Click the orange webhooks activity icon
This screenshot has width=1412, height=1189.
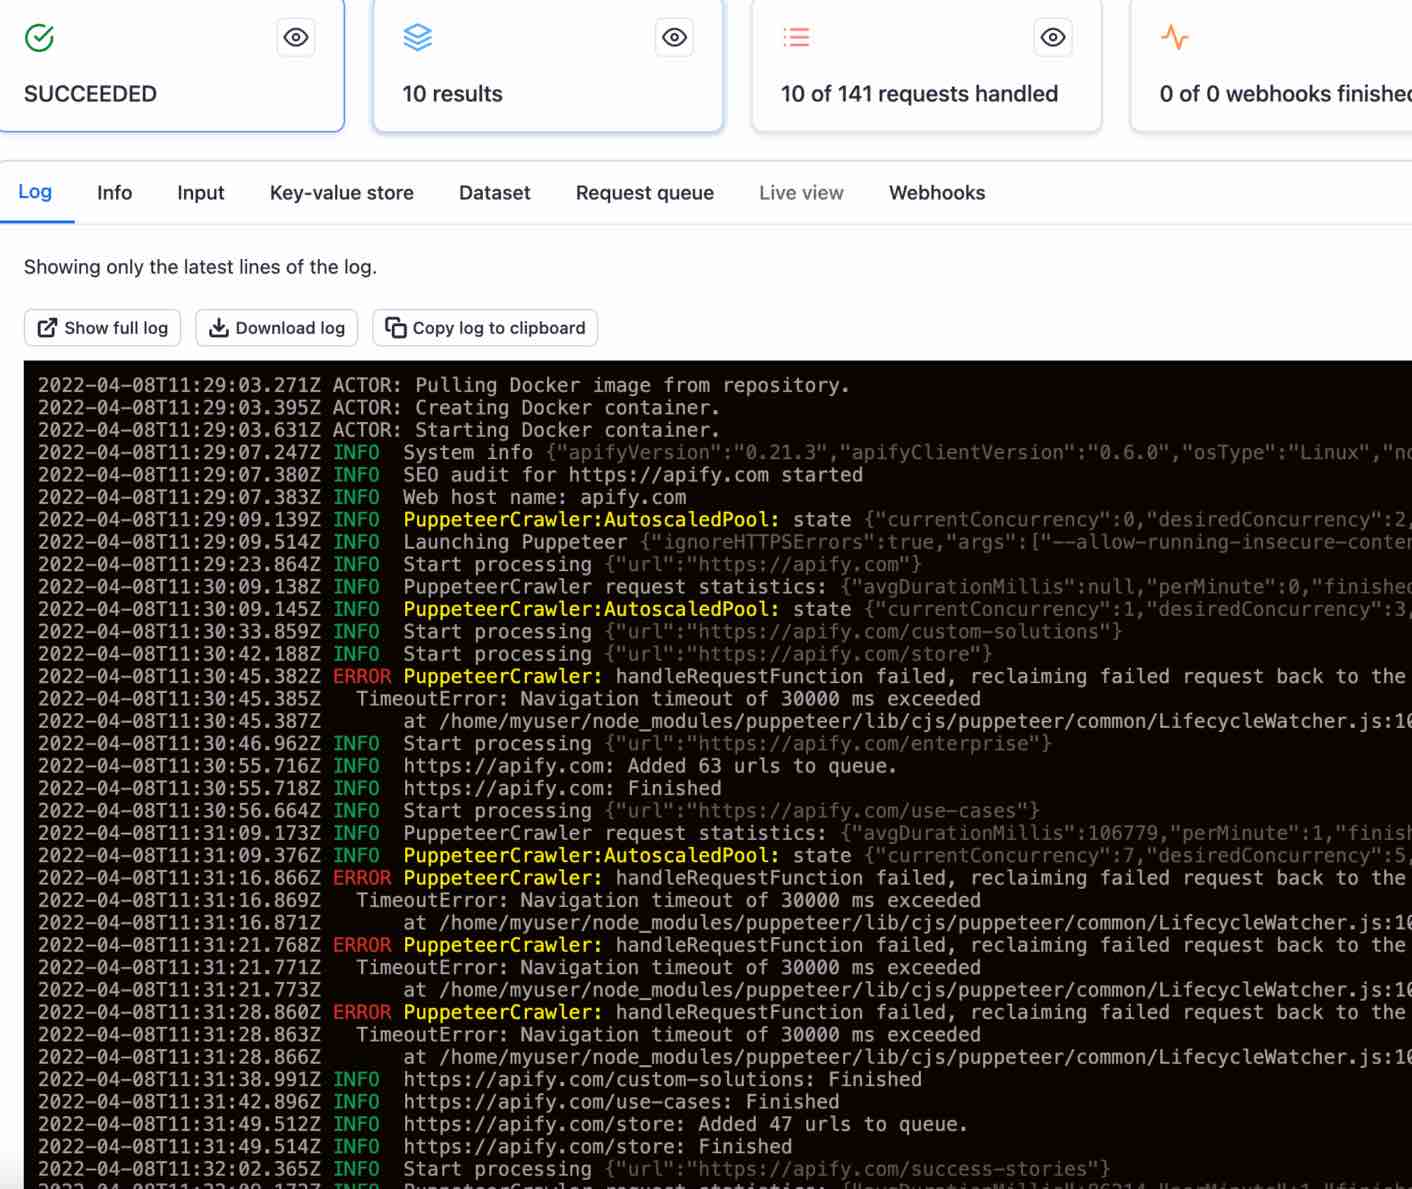coord(1174,38)
